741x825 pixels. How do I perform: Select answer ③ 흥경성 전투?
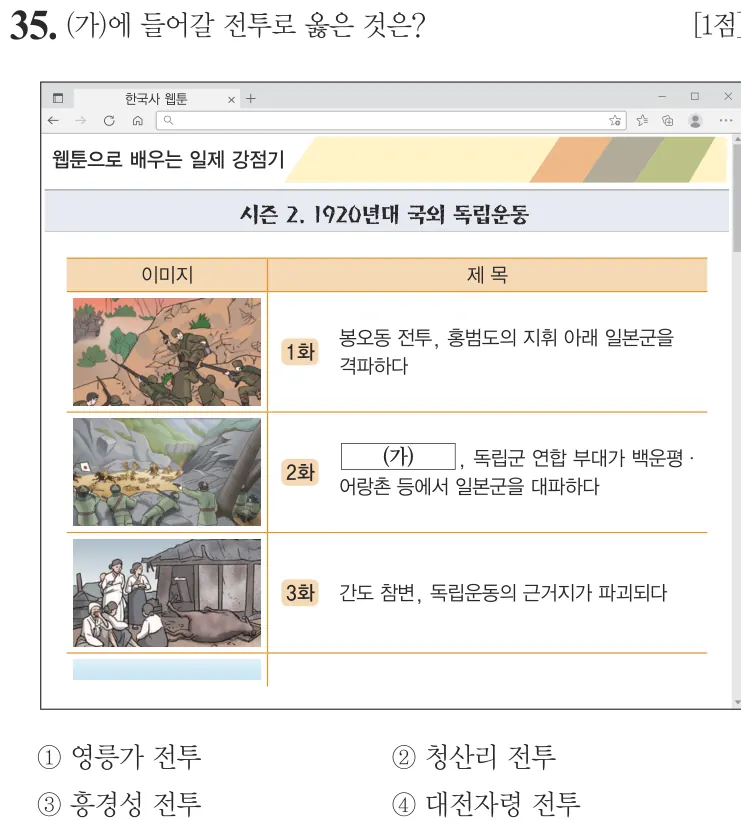pyautogui.click(x=119, y=804)
